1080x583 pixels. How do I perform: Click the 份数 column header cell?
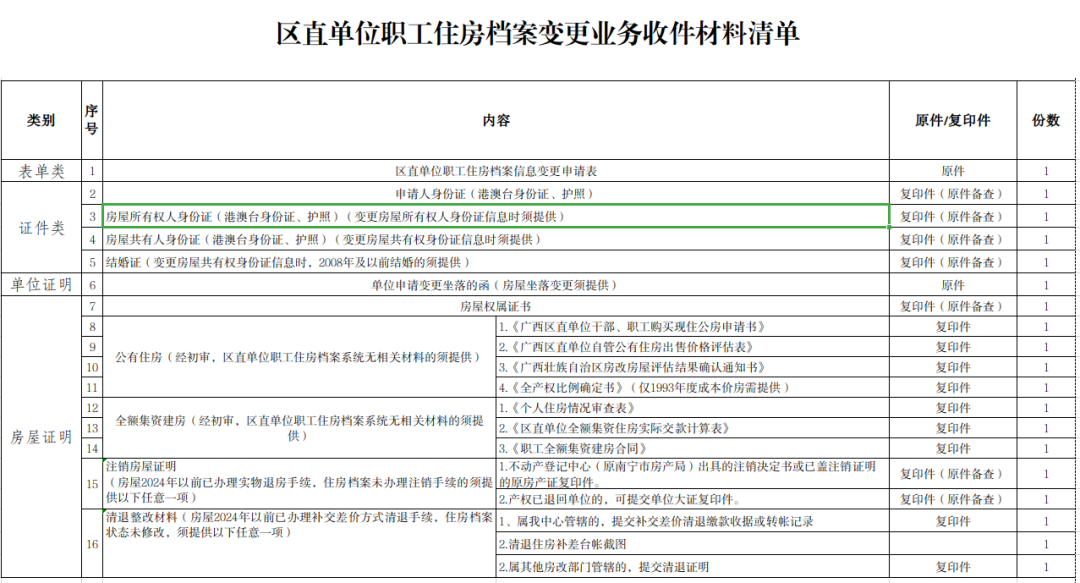[x=1046, y=120]
